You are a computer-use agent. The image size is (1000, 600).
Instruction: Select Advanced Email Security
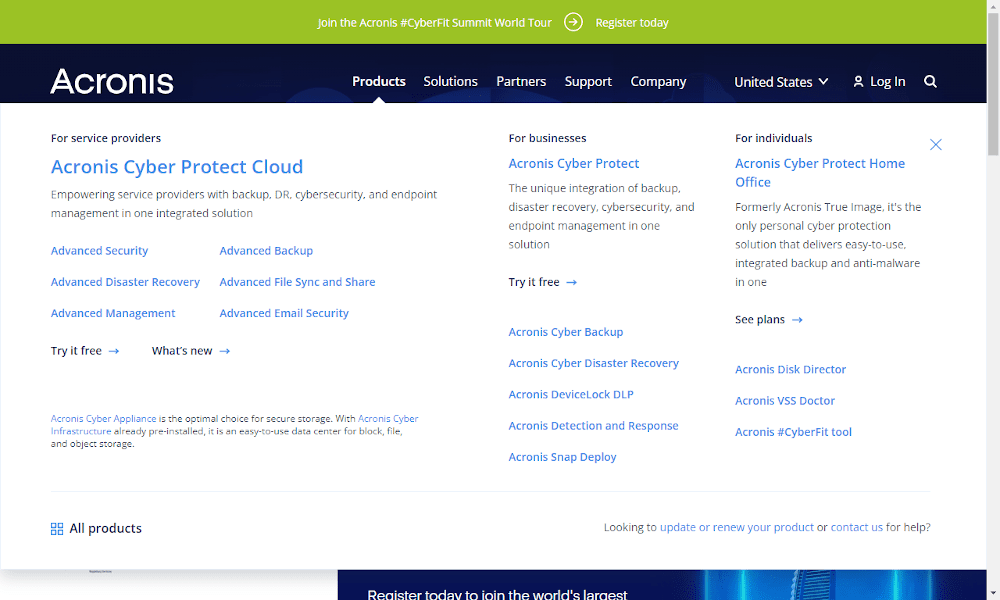click(284, 313)
